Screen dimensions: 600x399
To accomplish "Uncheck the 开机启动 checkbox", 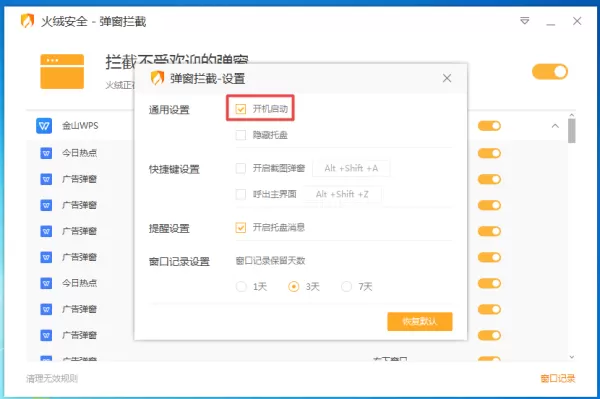I will click(241, 109).
